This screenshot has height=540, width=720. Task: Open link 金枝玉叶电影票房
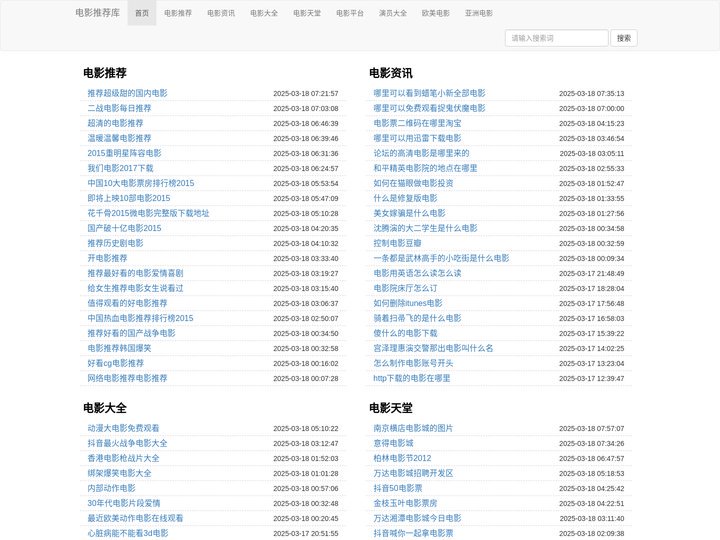(x=405, y=503)
